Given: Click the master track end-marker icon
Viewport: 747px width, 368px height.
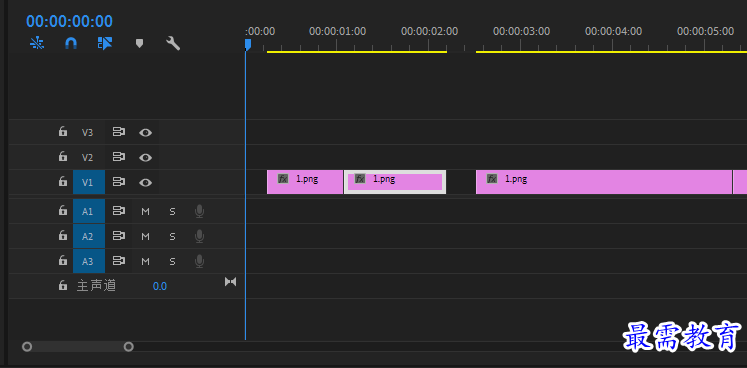Looking at the screenshot, I should [x=231, y=282].
